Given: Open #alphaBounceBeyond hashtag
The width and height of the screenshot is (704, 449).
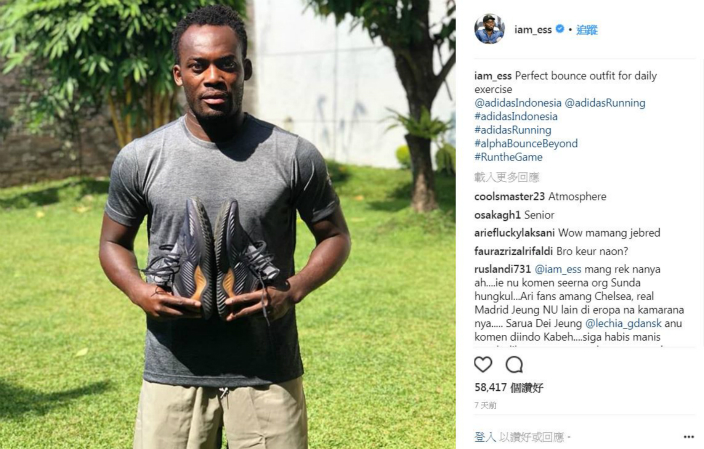Looking at the screenshot, I should point(526,144).
